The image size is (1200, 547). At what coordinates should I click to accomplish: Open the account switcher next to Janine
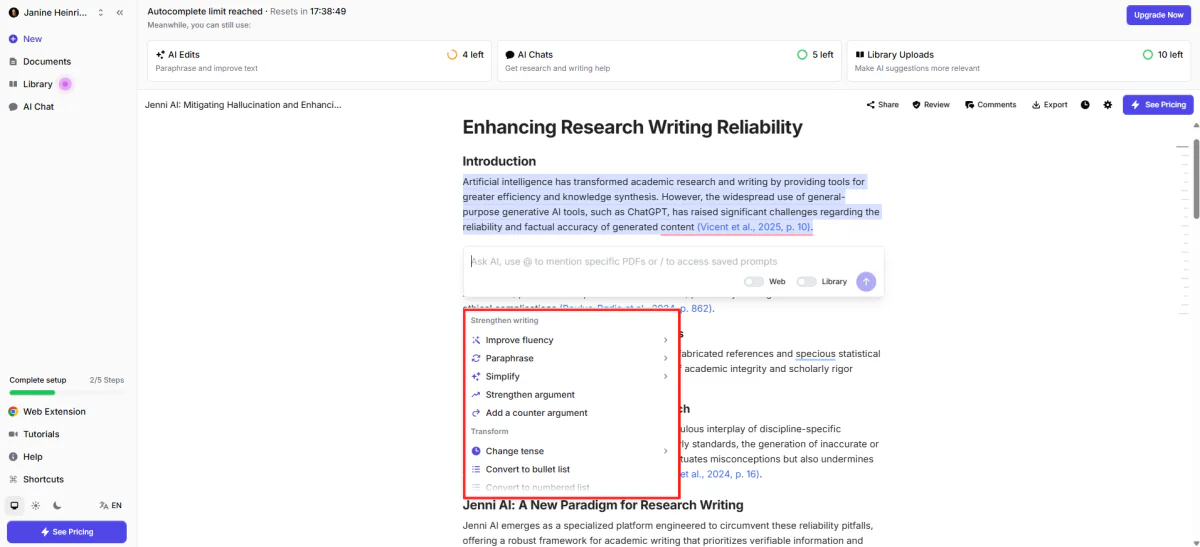tap(100, 13)
